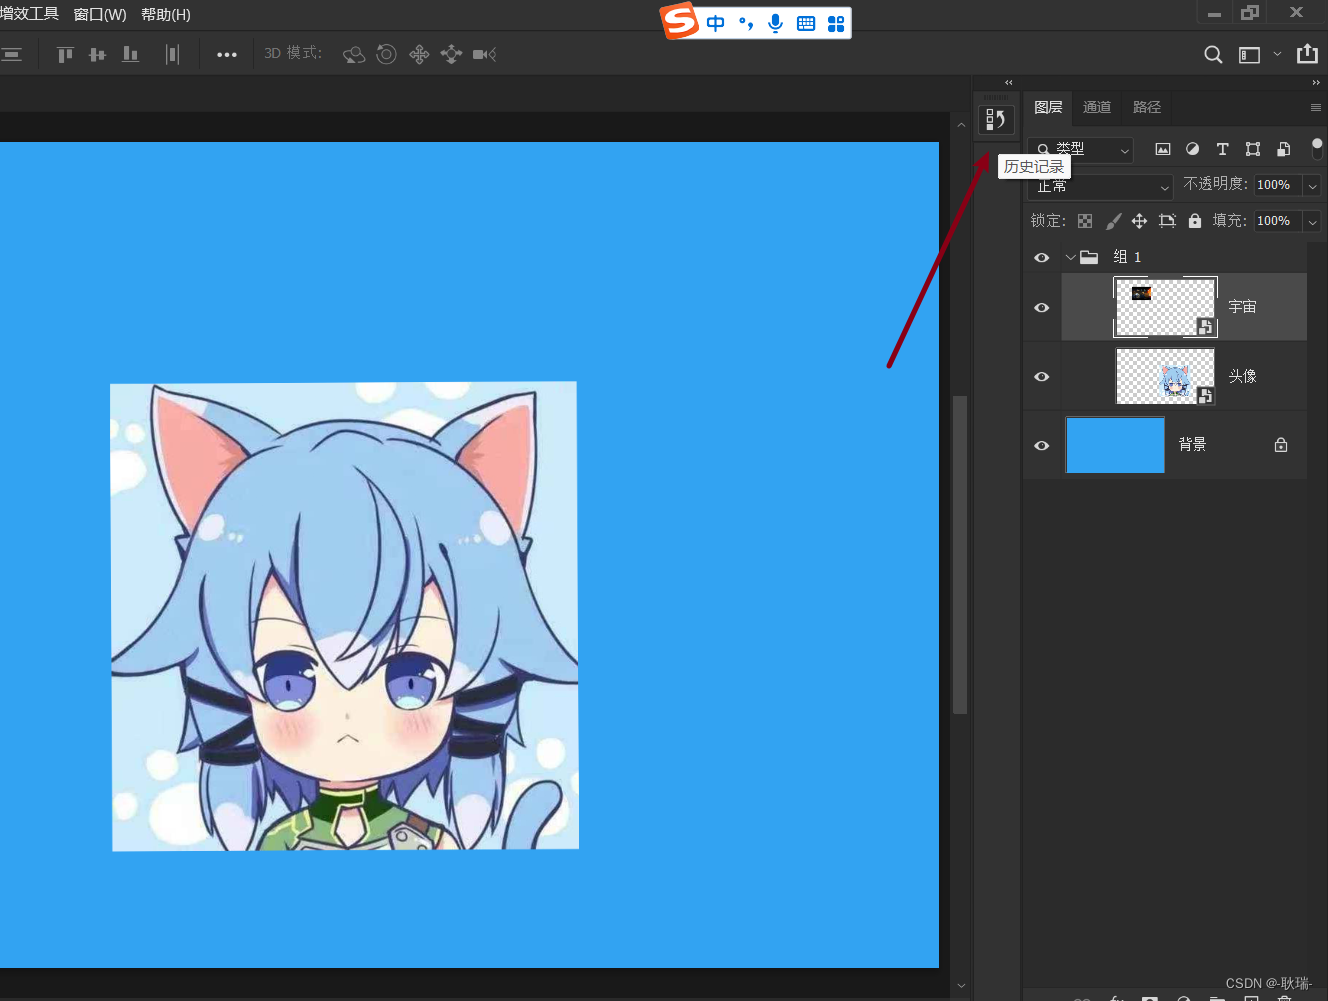Switch to the 图层 tab
1328x1001 pixels.
point(1048,107)
